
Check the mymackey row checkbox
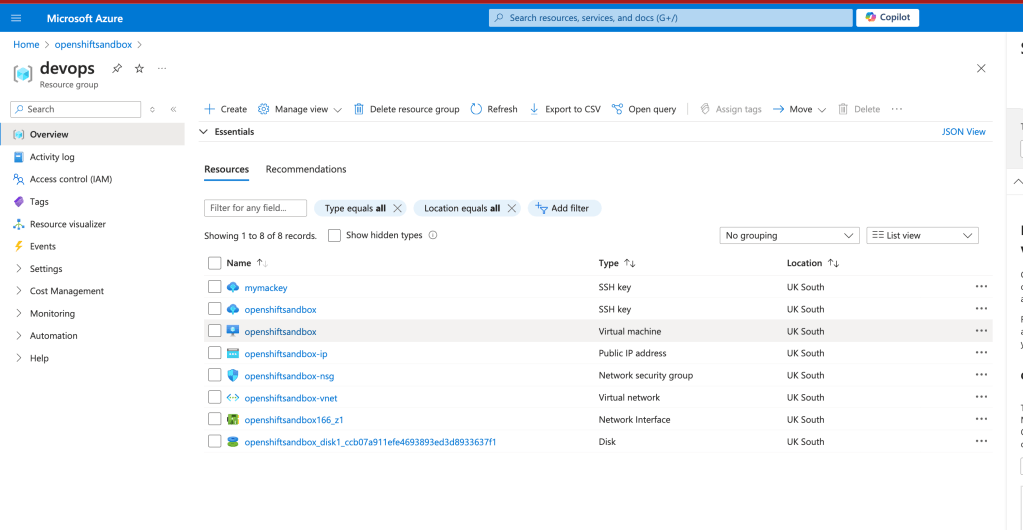tap(215, 287)
